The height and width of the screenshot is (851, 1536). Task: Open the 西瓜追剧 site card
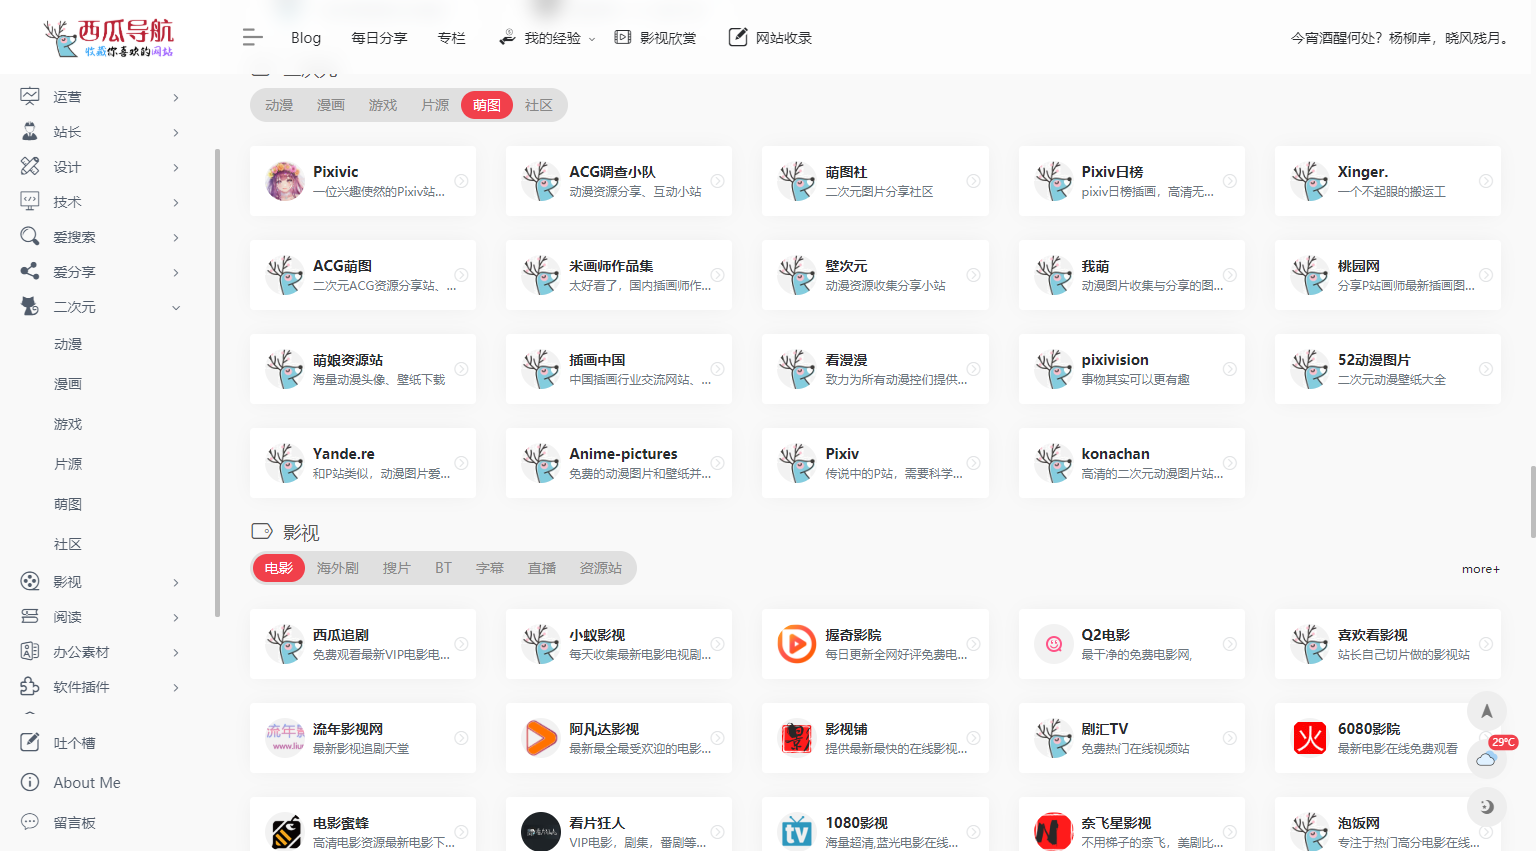[x=363, y=644]
